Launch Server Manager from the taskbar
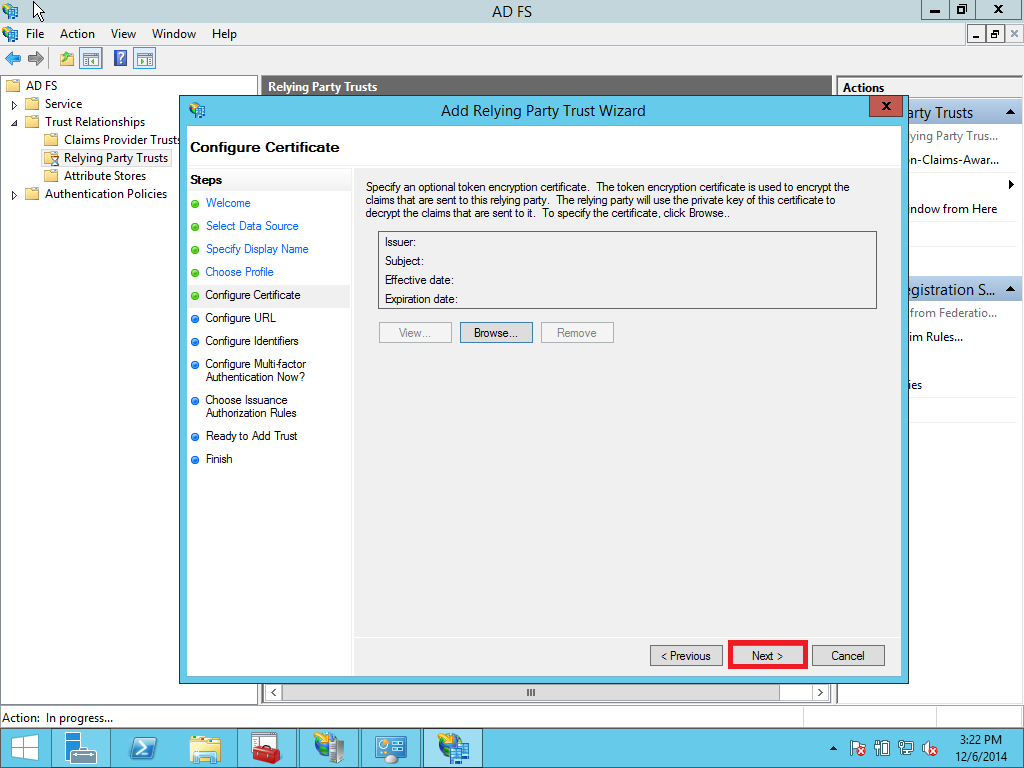 point(81,747)
